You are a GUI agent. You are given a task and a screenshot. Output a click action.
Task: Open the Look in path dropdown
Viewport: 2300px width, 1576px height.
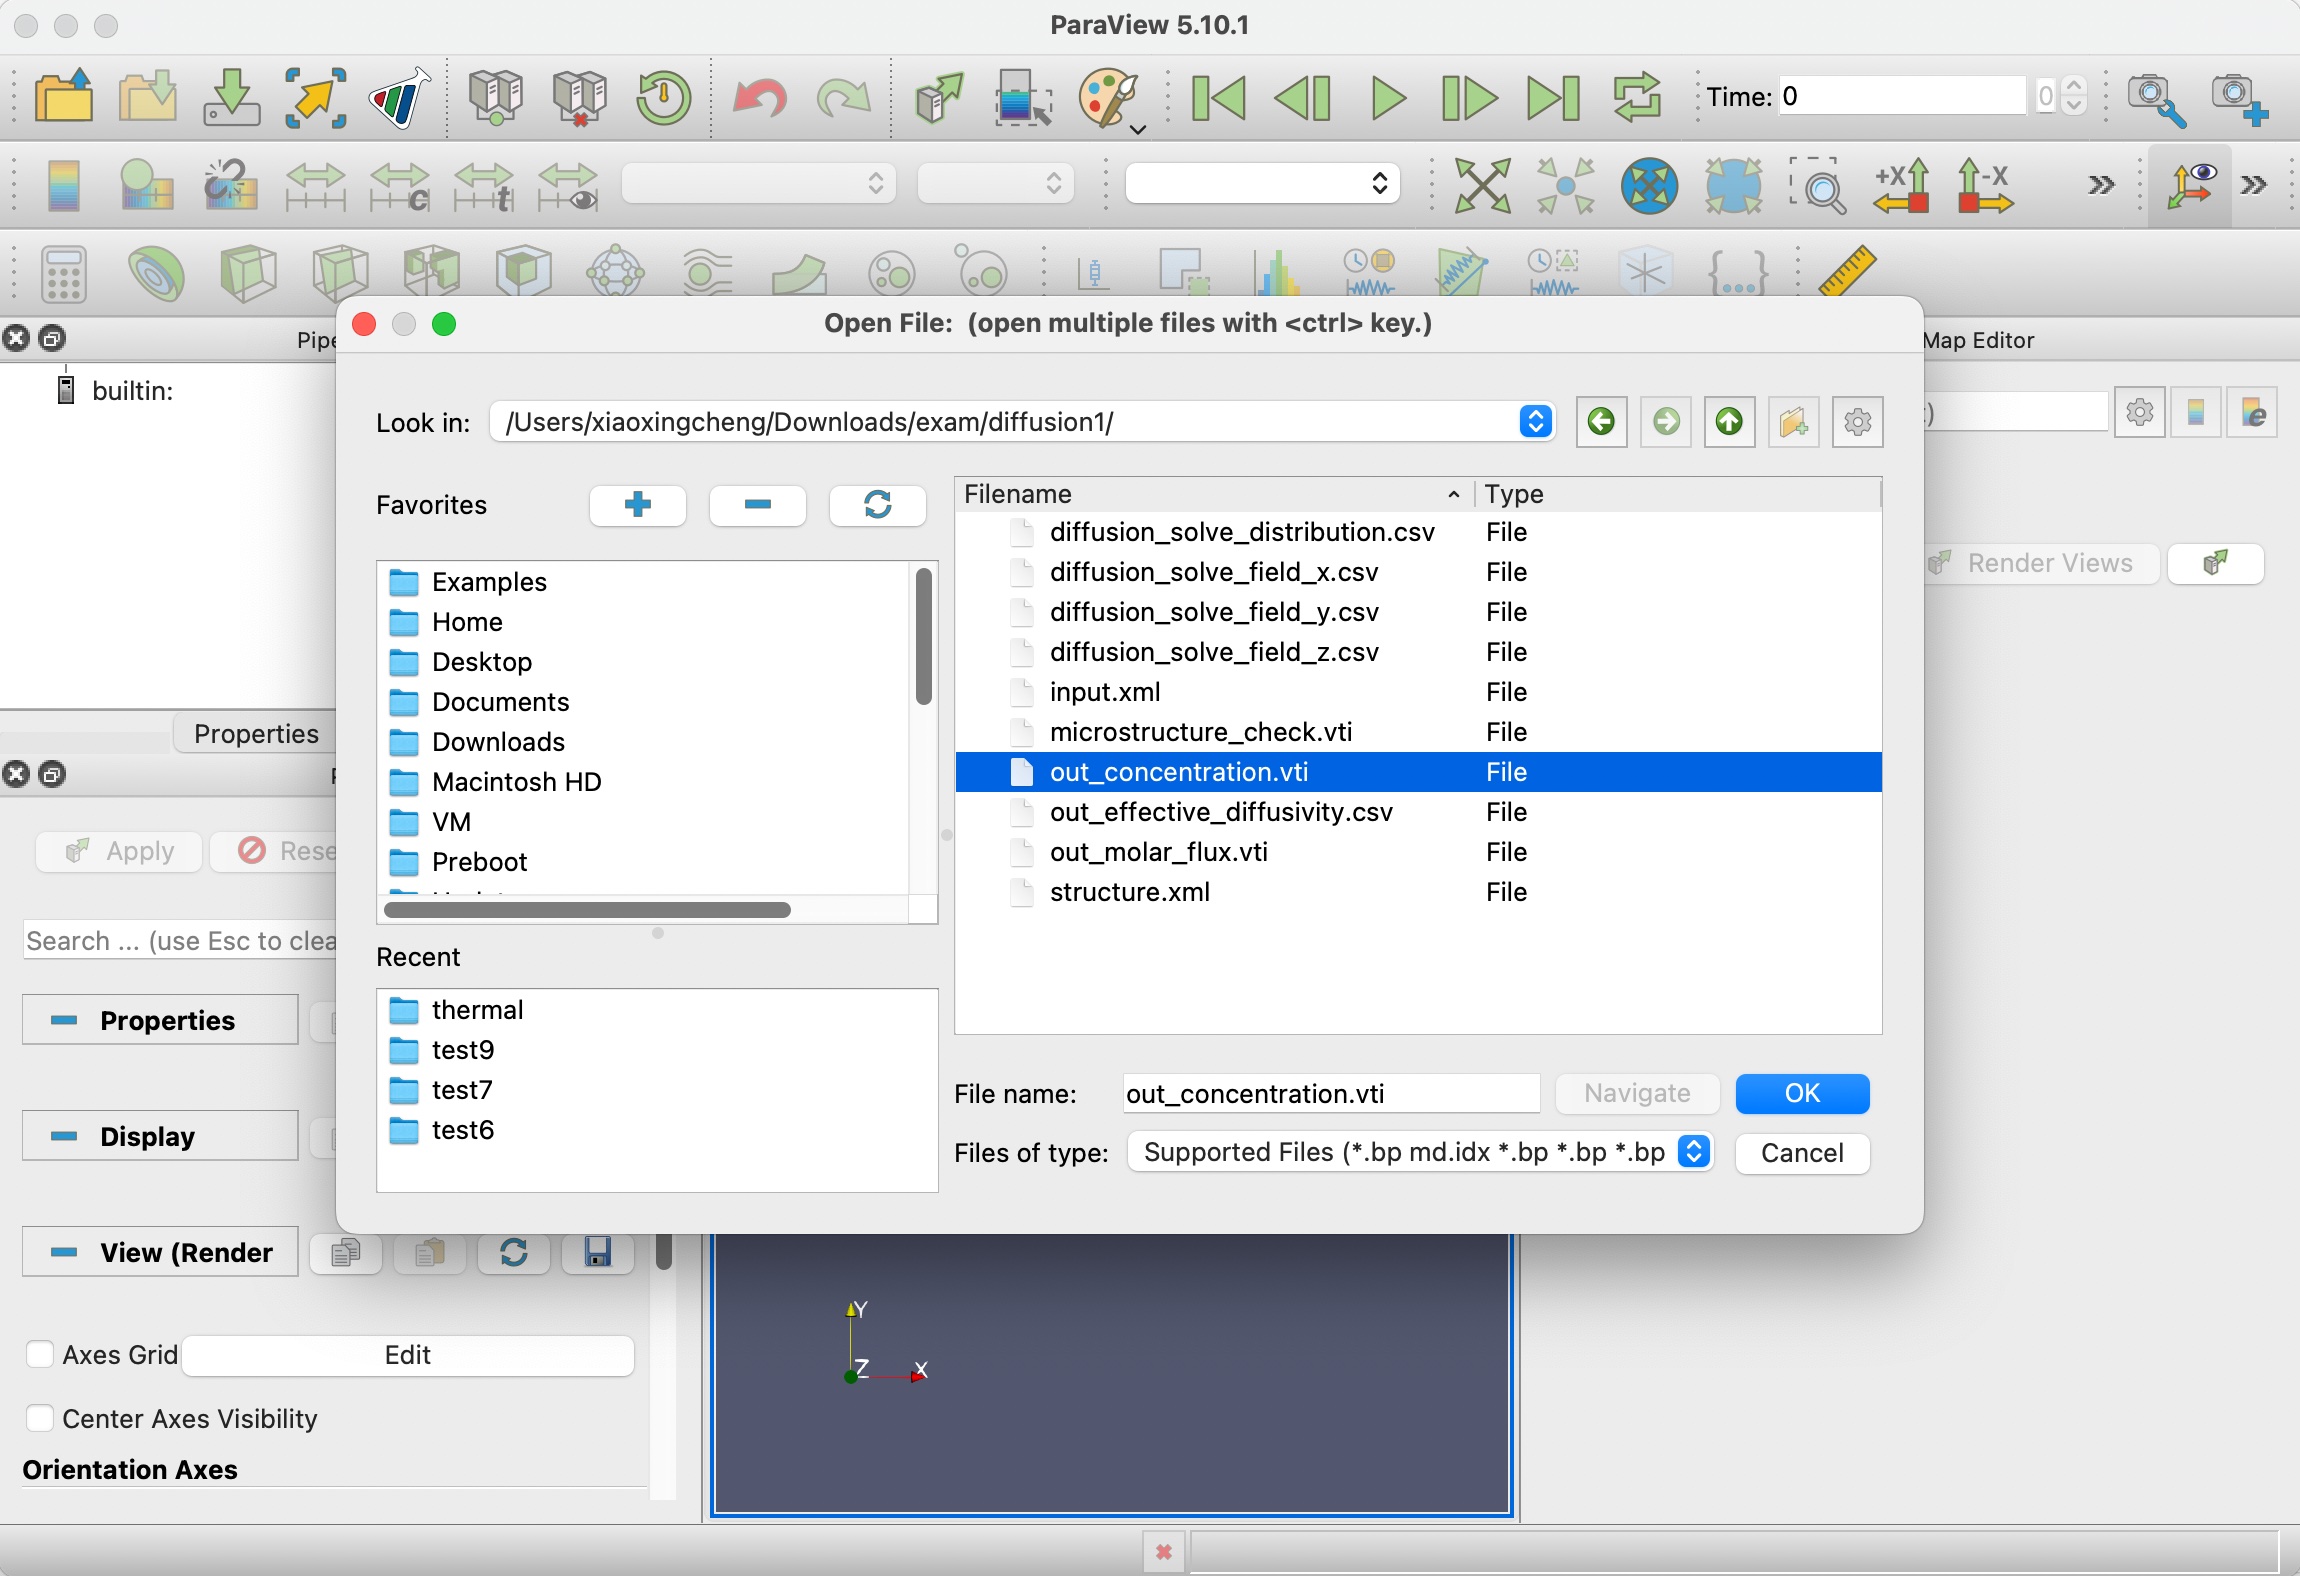[1535, 422]
